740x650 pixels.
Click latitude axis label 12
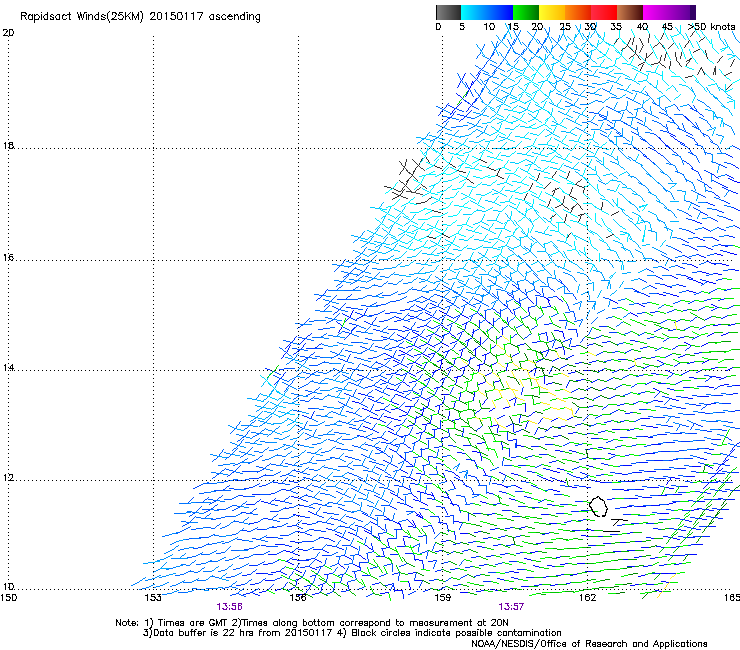(x=8, y=478)
